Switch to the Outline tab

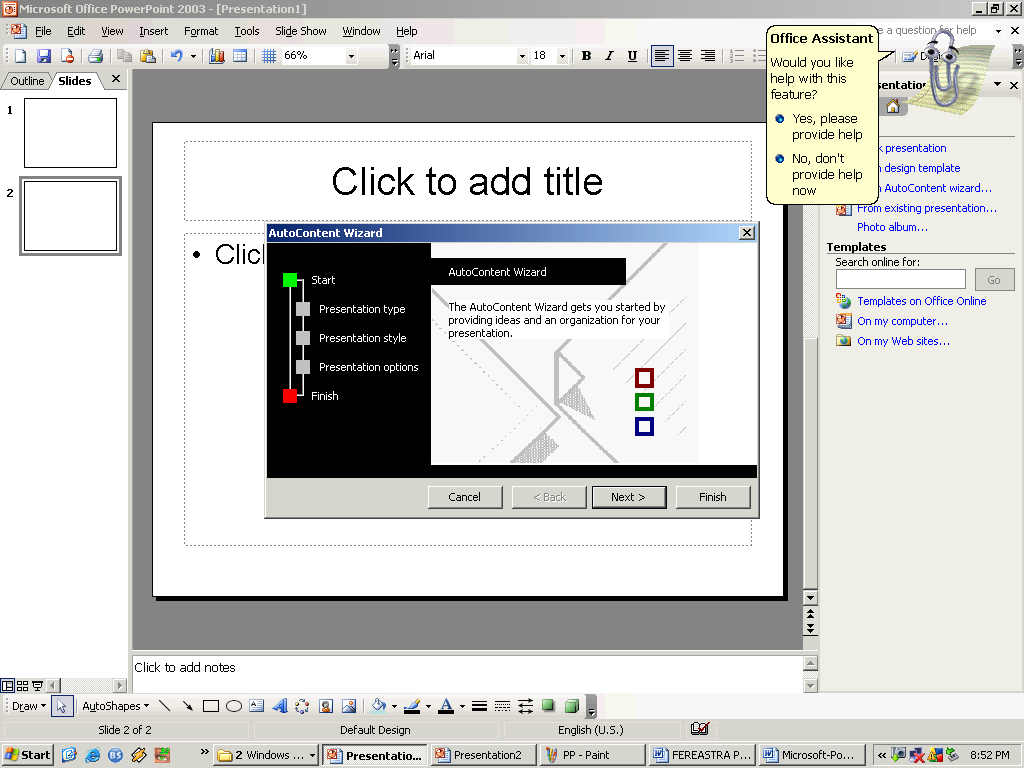(x=27, y=81)
